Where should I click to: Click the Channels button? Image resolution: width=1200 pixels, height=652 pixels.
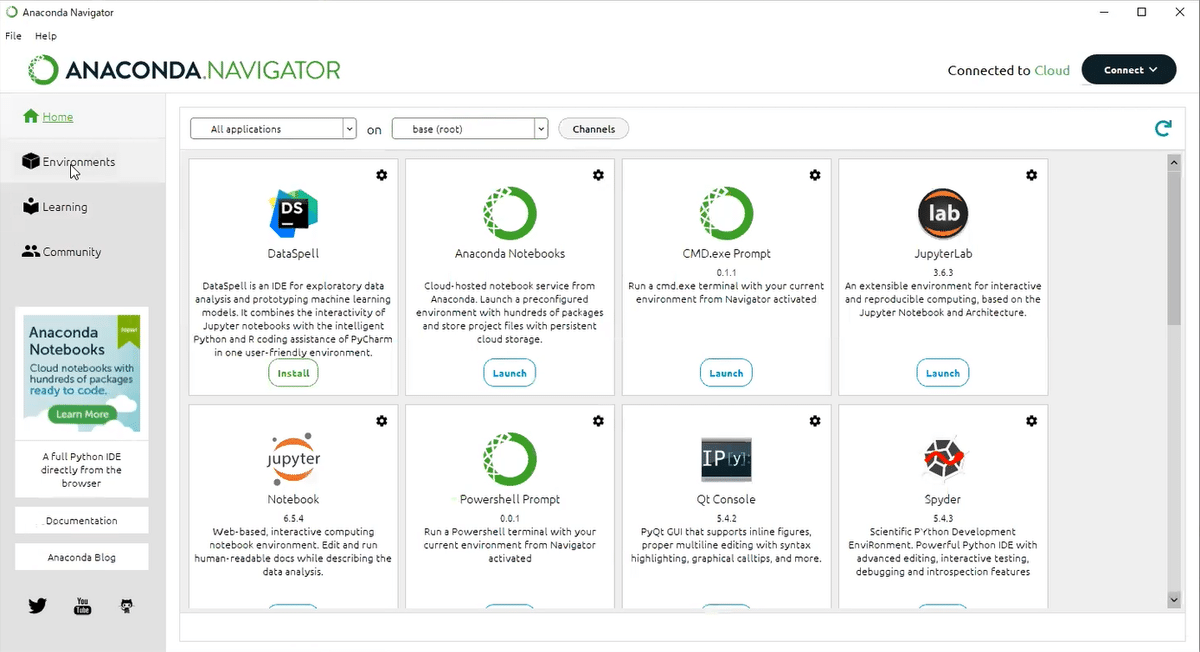coord(594,129)
